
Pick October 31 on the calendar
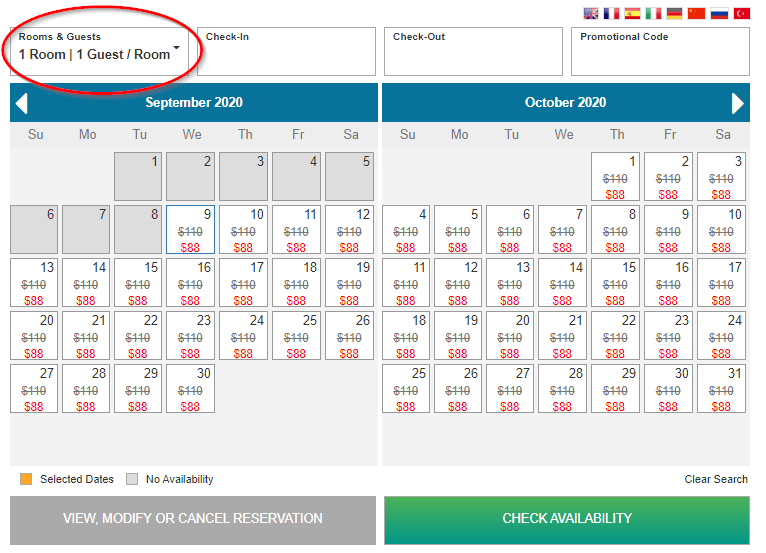click(x=721, y=389)
